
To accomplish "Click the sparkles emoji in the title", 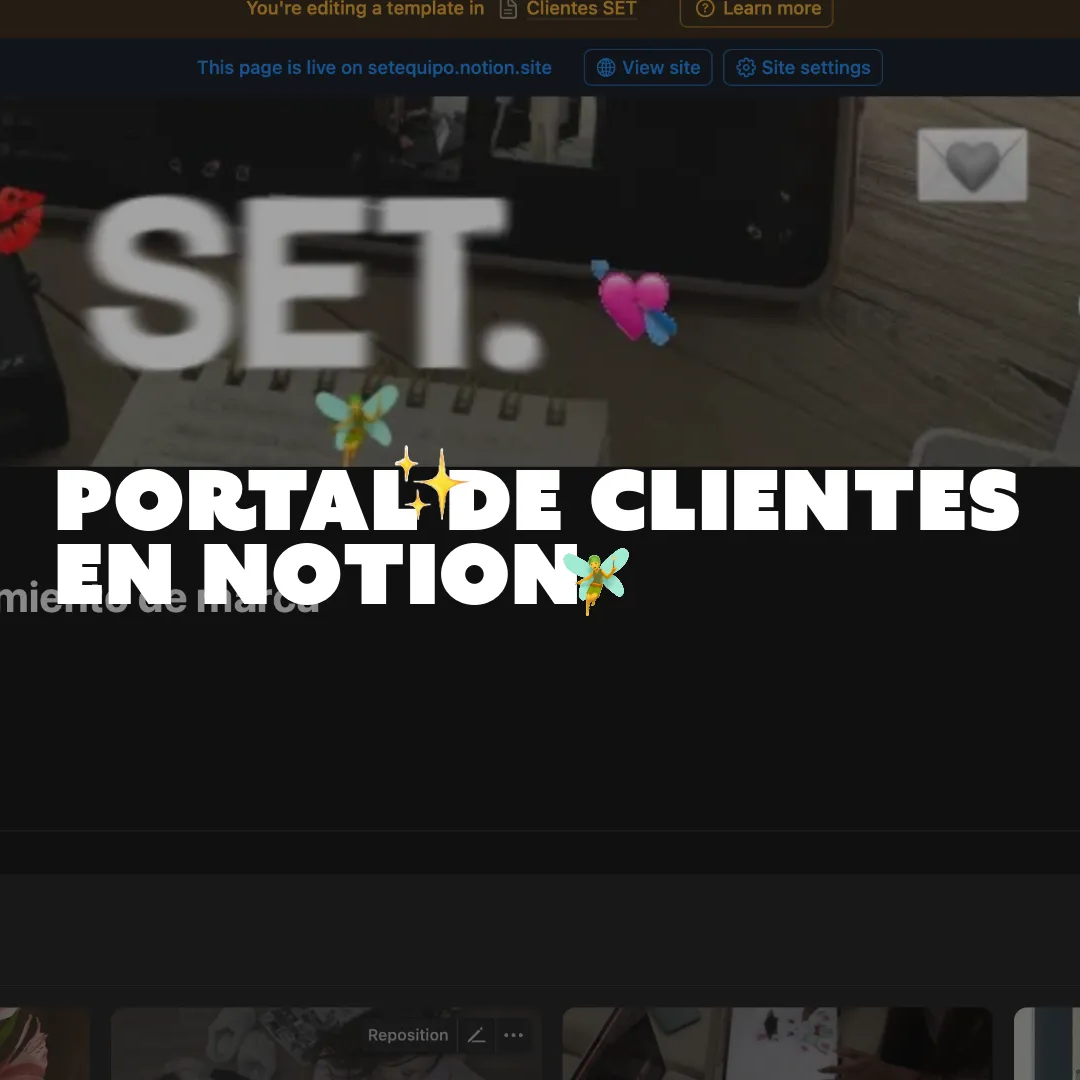I will click(x=430, y=484).
